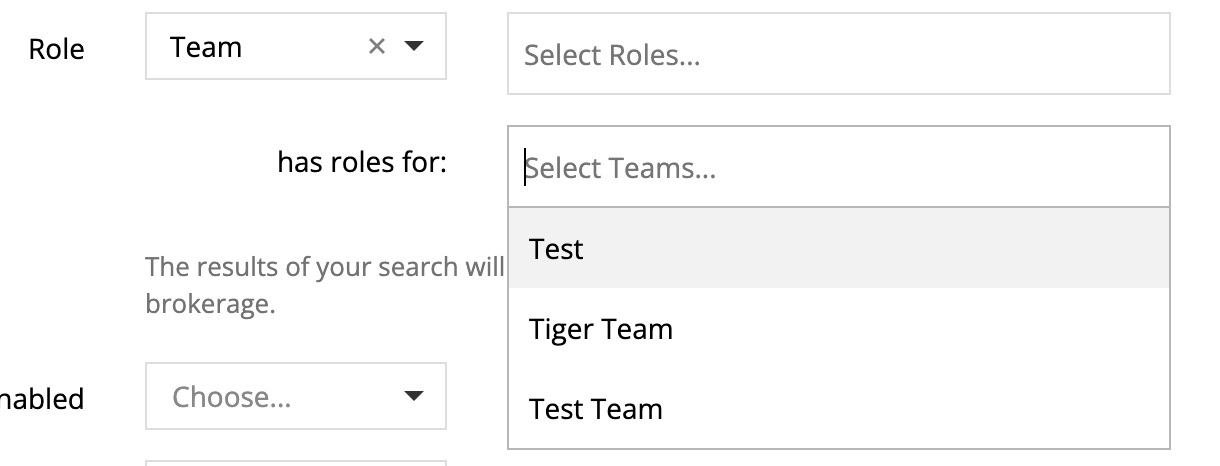Click the word 'brokerage.' in help text

pyautogui.click(x=210, y=304)
